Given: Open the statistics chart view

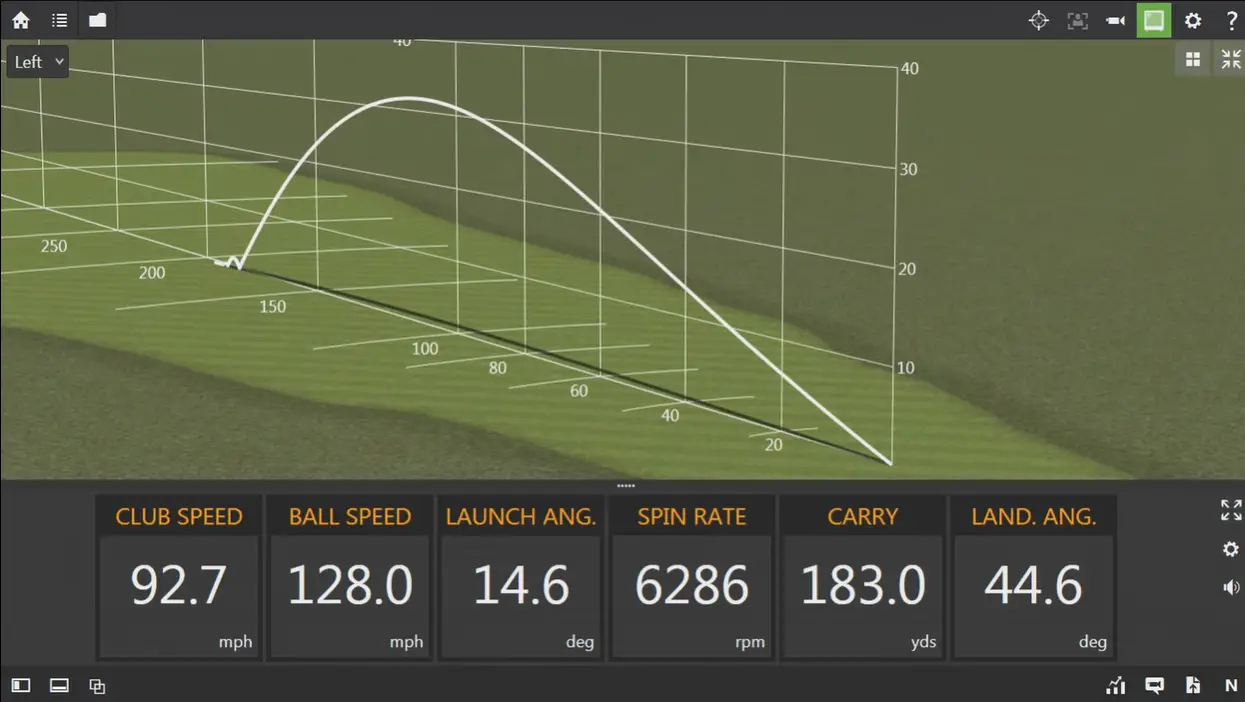Looking at the screenshot, I should (1115, 686).
